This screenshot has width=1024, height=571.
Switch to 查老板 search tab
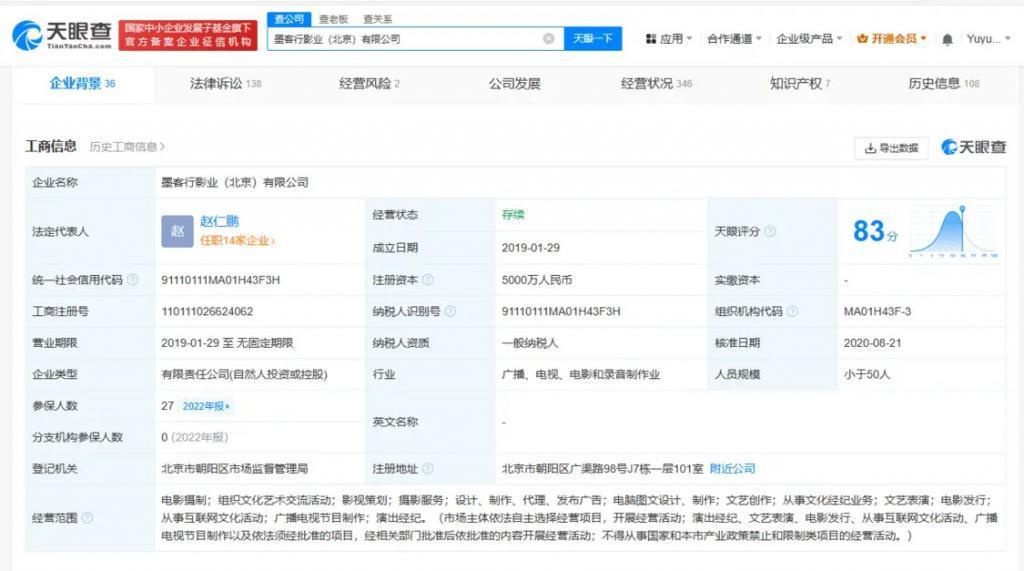click(333, 19)
